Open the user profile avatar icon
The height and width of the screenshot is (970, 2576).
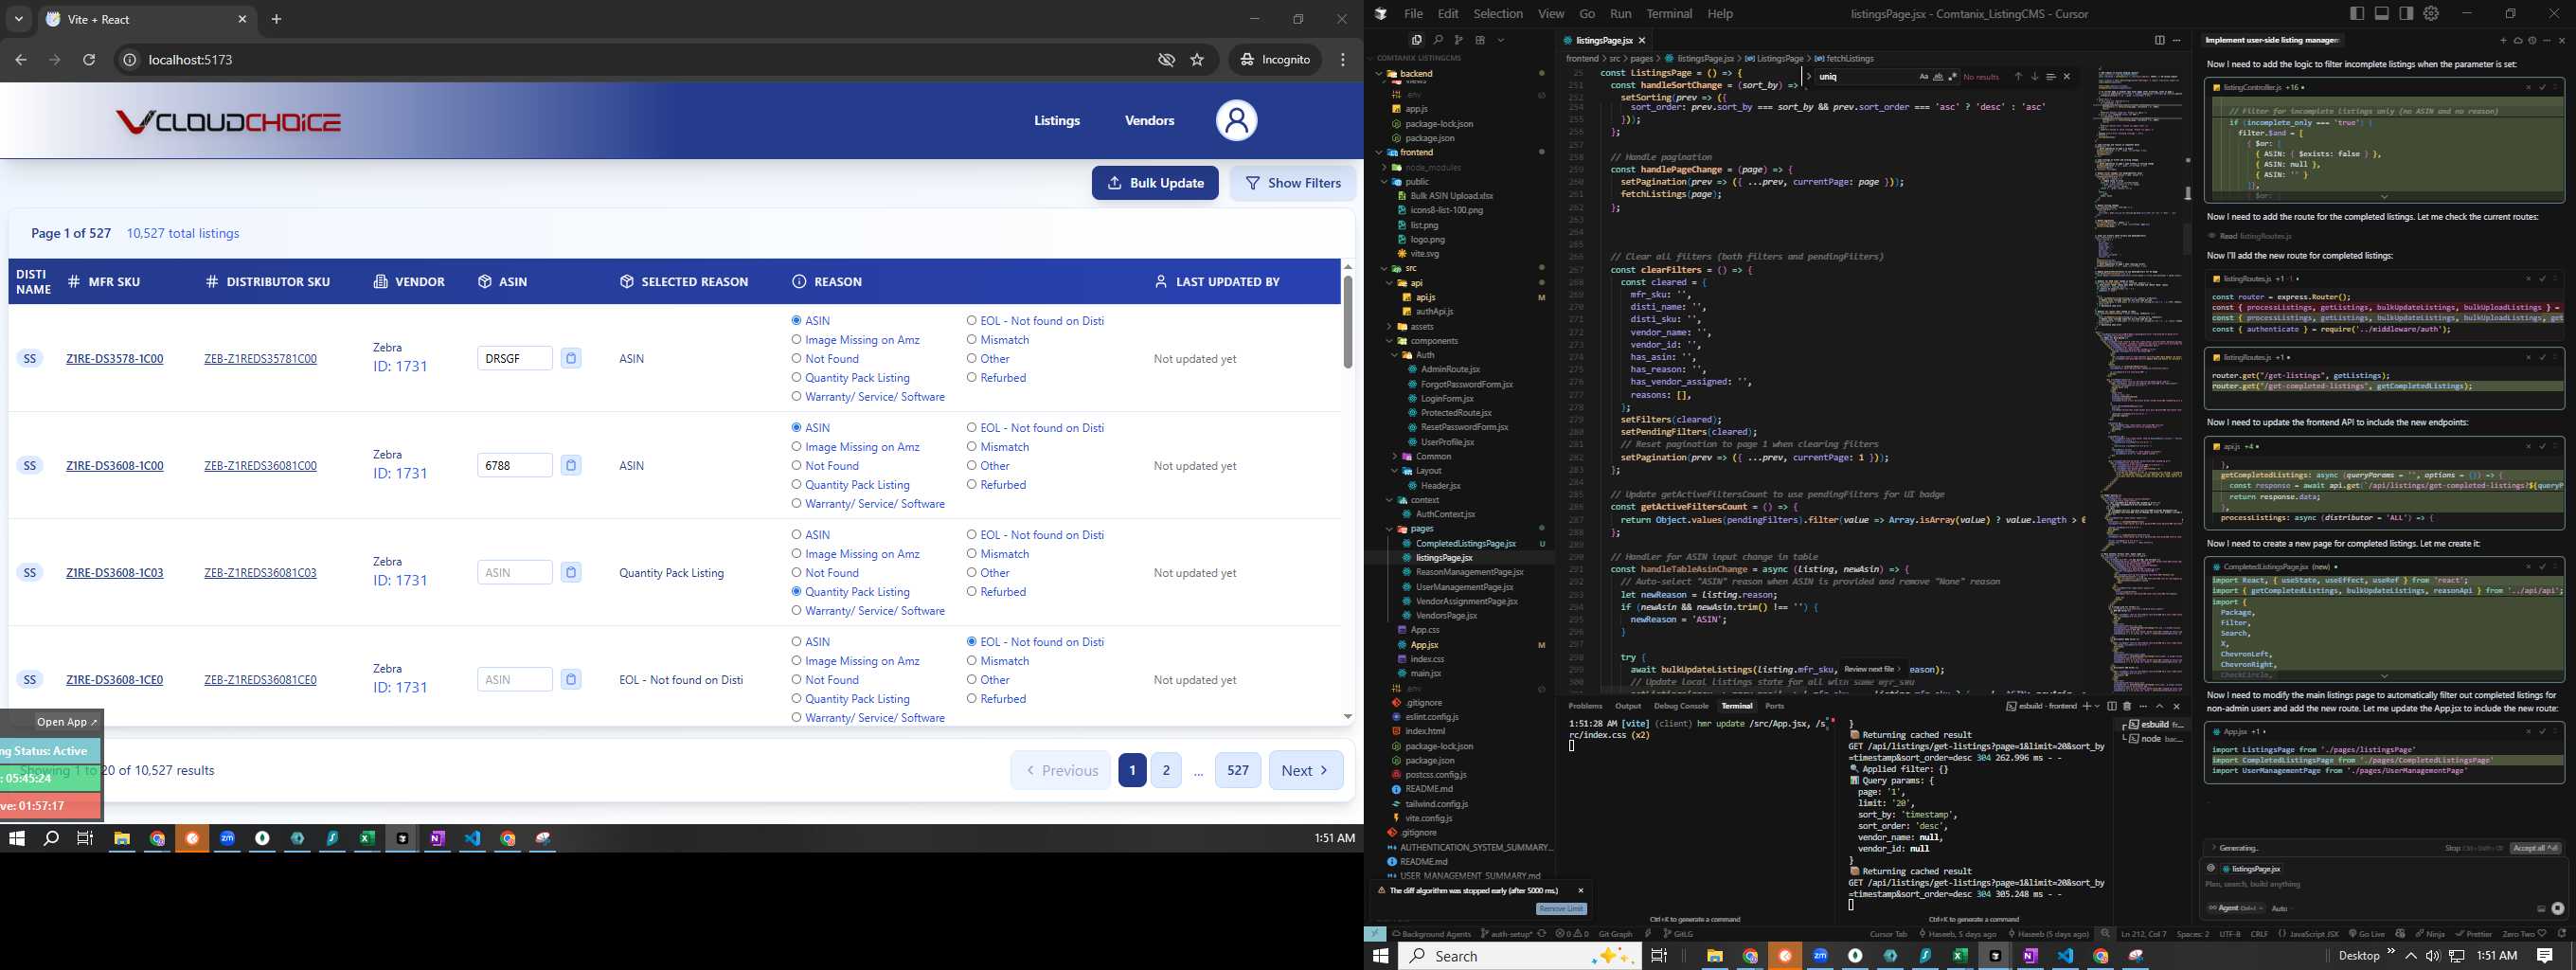1236,121
